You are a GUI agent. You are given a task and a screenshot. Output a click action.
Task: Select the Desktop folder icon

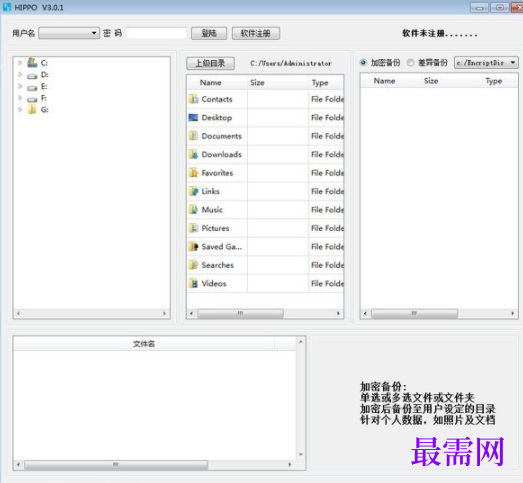pos(193,117)
